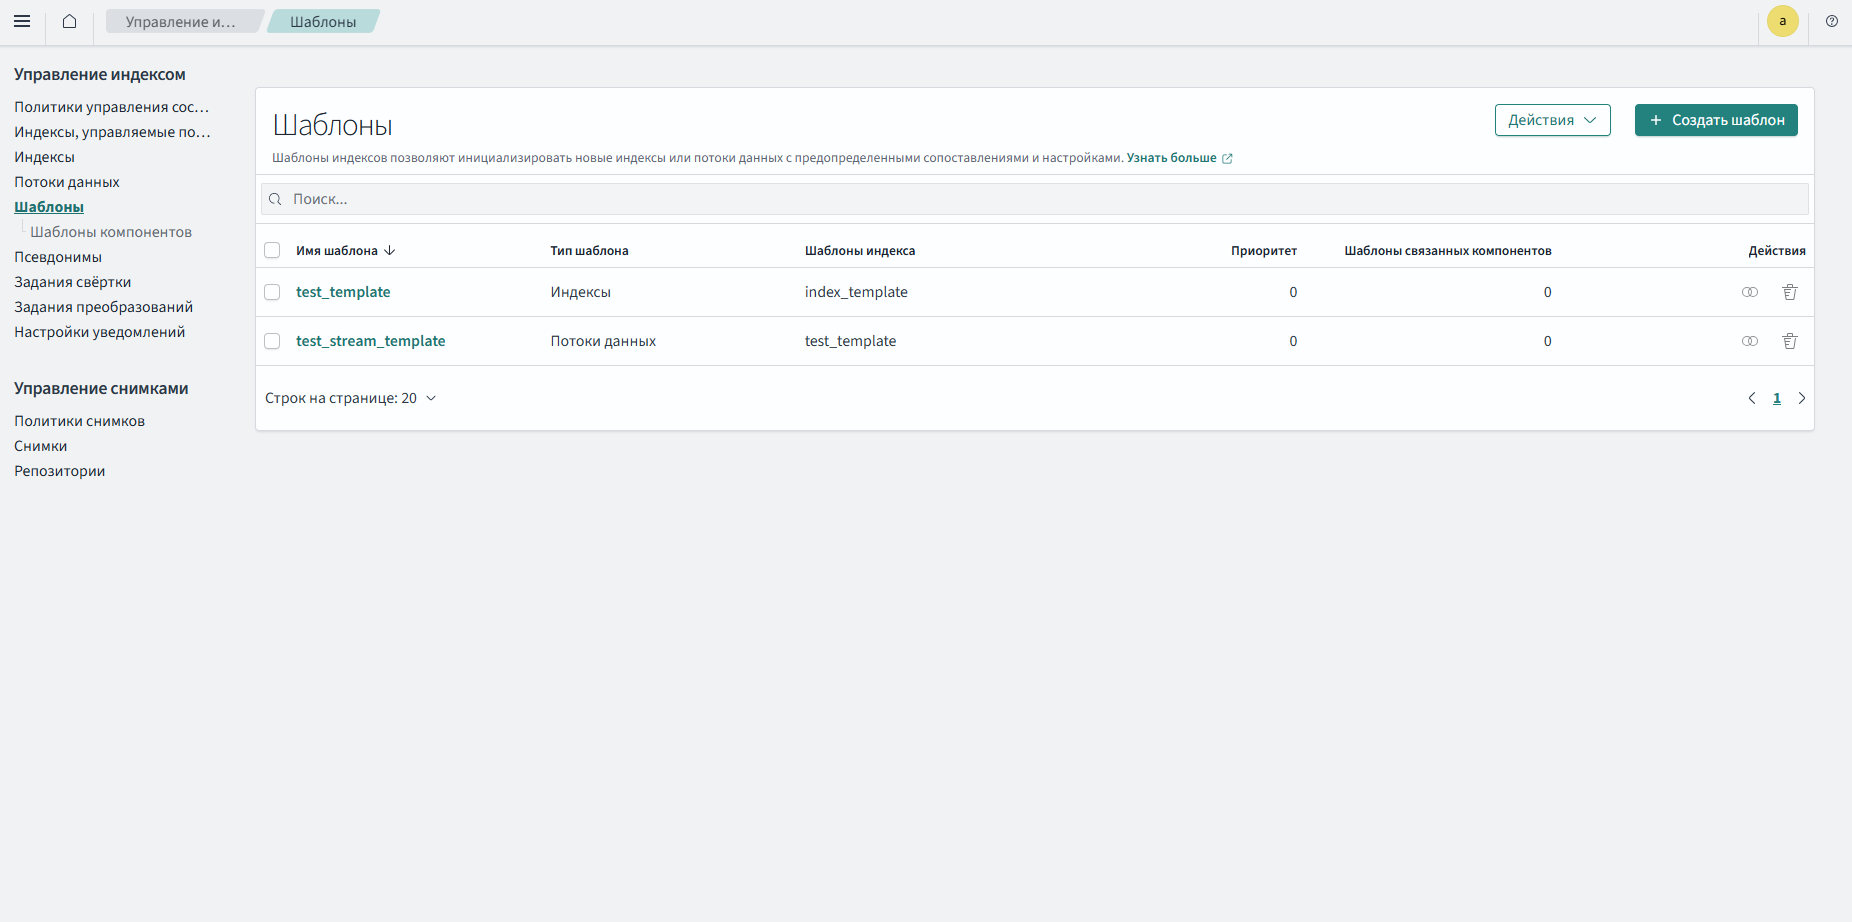The image size is (1852, 922).
Task: Click the linked-rings icon for test_stream_template
Action: click(1749, 341)
